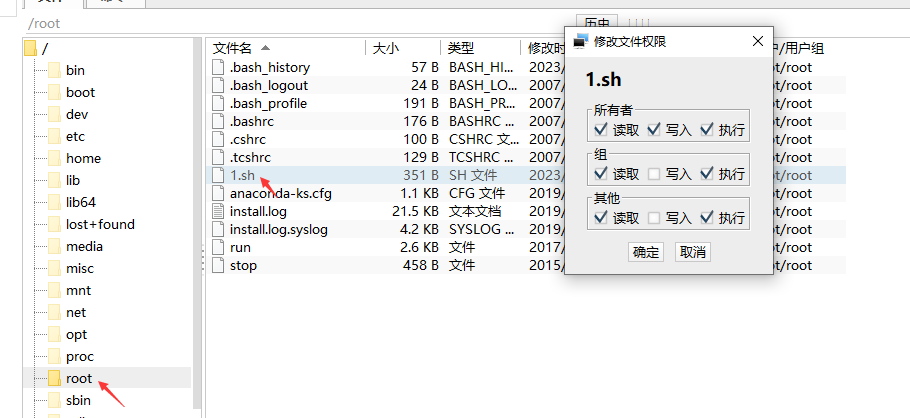The width and height of the screenshot is (910, 418).
Task: Uncheck owner write permission checkbox
Action: (654, 130)
